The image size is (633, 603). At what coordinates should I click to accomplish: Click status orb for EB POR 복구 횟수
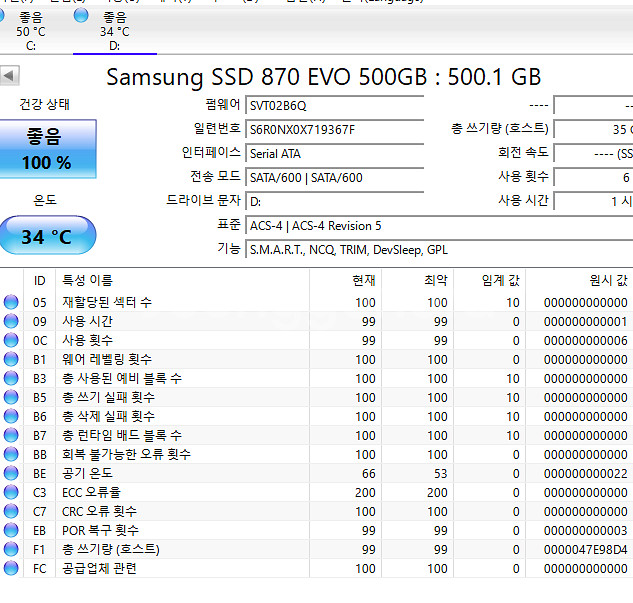point(11,530)
